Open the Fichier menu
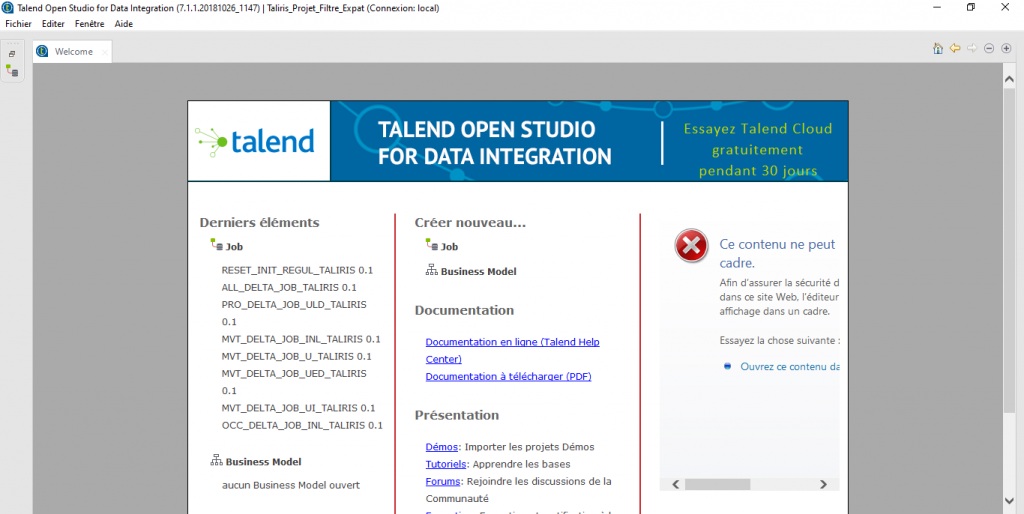The width and height of the screenshot is (1024, 514). pyautogui.click(x=18, y=24)
